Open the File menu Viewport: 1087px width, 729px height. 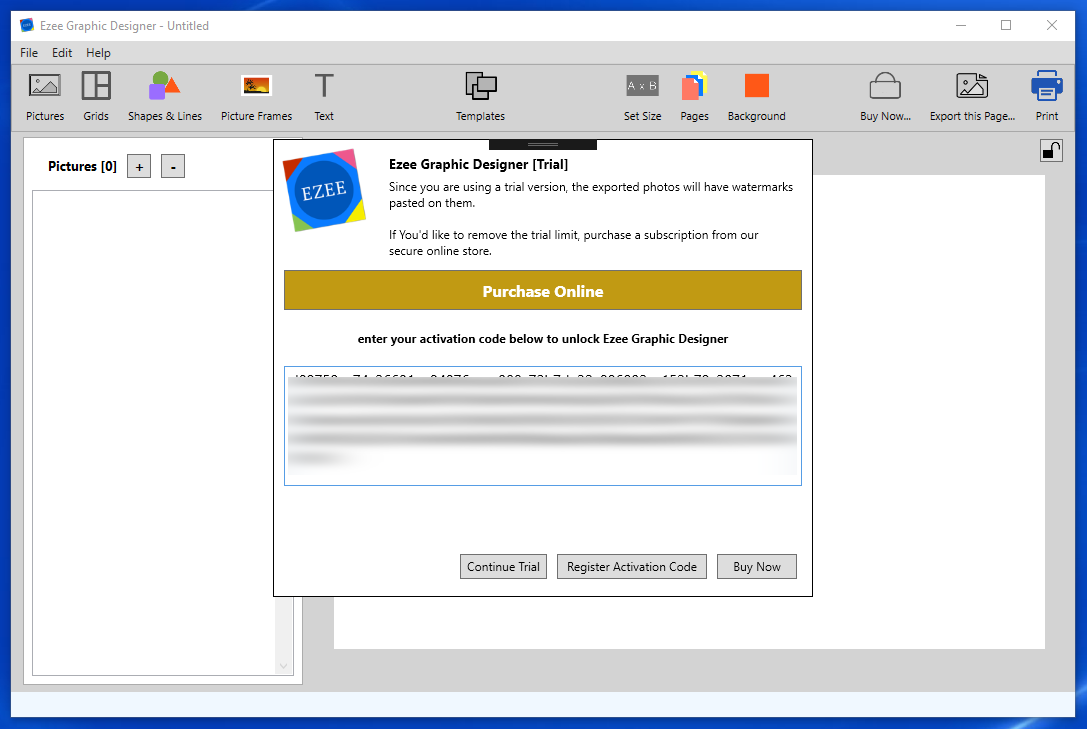pyautogui.click(x=29, y=53)
